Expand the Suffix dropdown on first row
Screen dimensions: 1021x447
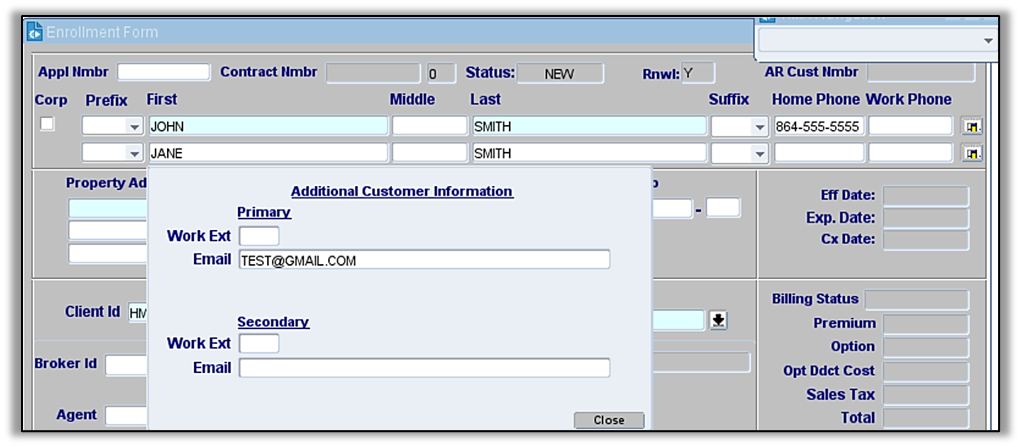[759, 127]
